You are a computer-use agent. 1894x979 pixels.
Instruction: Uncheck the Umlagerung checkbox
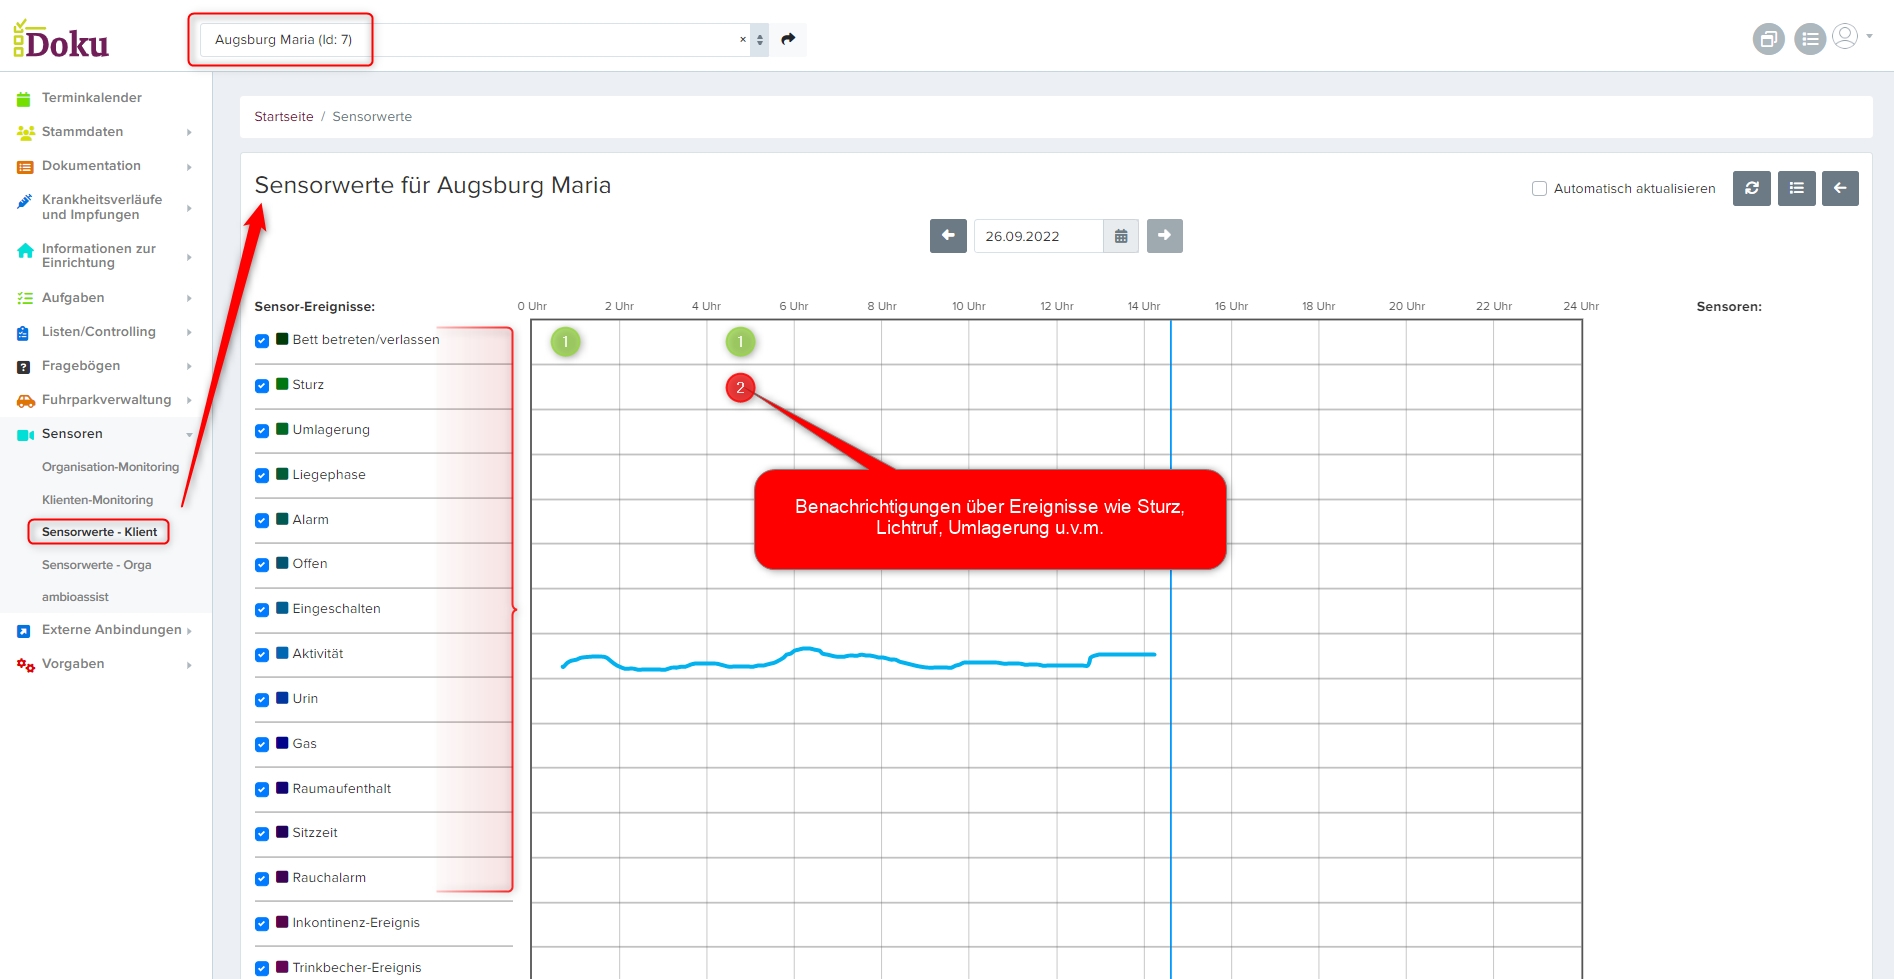pos(262,431)
